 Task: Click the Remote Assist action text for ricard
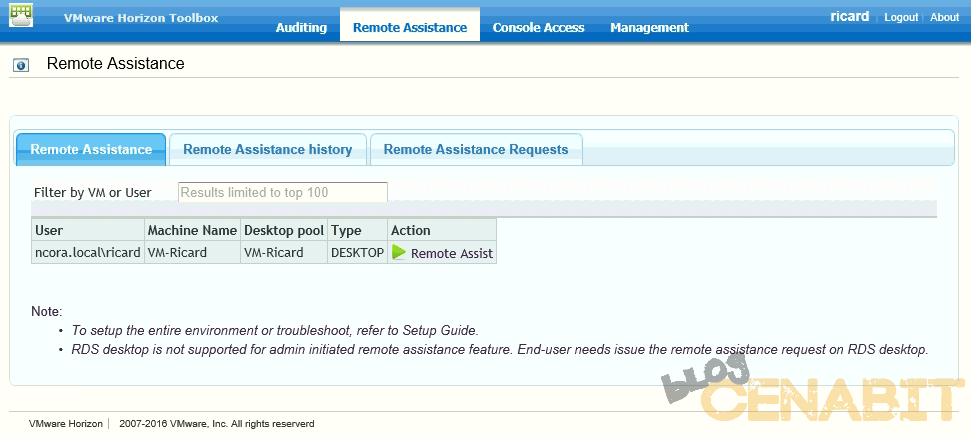coord(452,253)
